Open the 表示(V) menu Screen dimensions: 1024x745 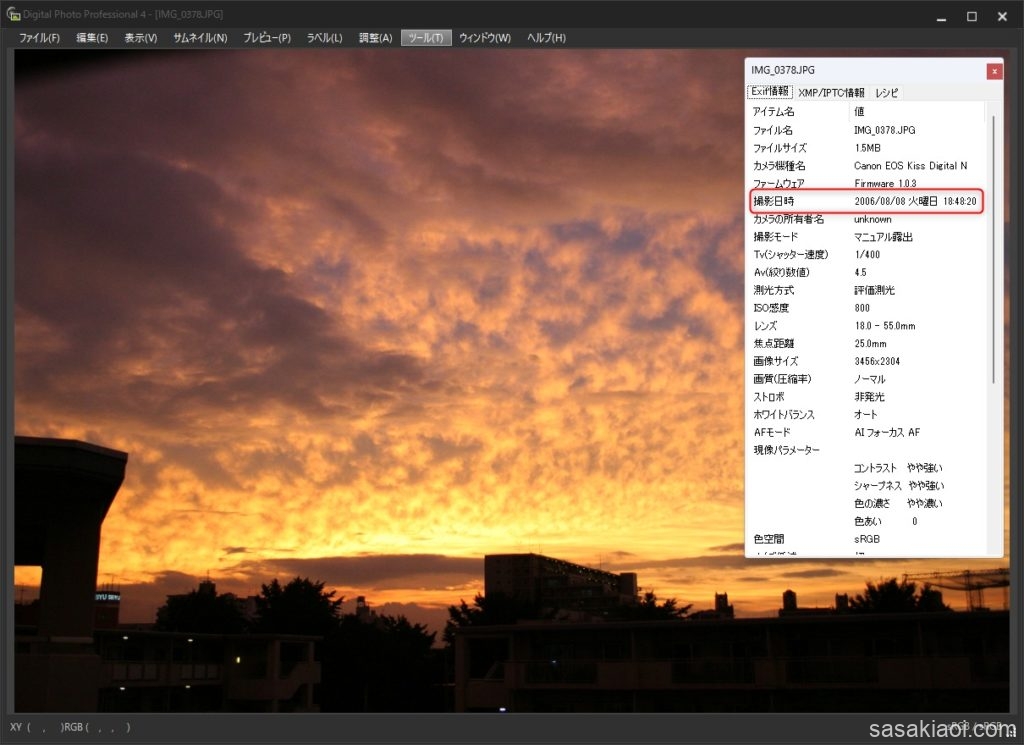click(140, 38)
